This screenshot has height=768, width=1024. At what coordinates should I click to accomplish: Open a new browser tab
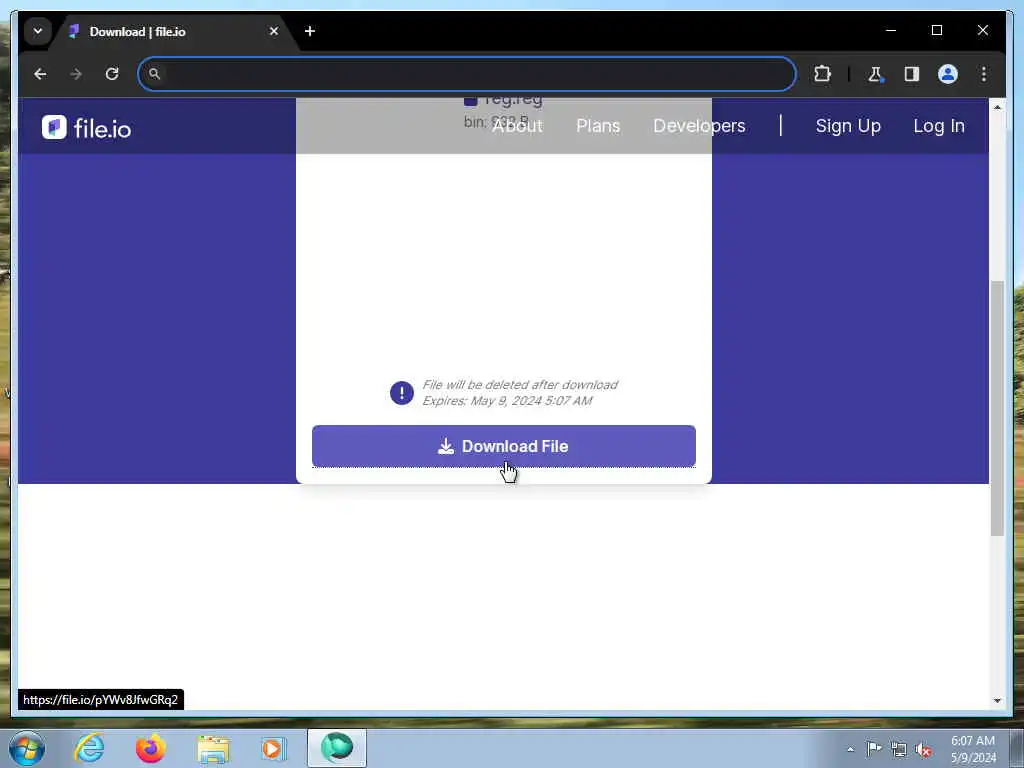(x=310, y=31)
